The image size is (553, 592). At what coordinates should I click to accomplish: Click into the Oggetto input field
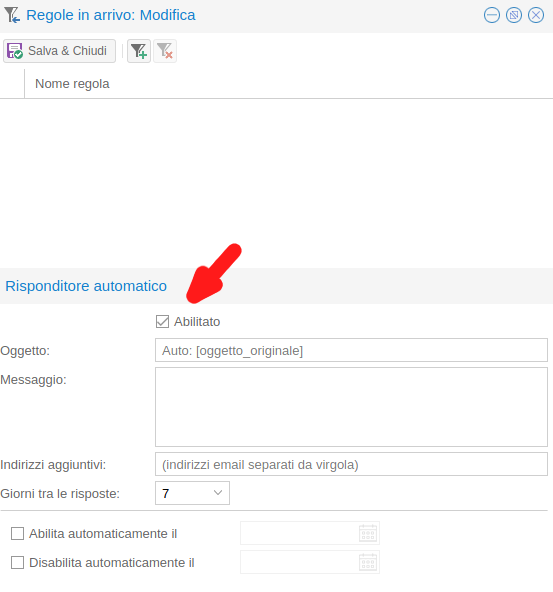[351, 350]
